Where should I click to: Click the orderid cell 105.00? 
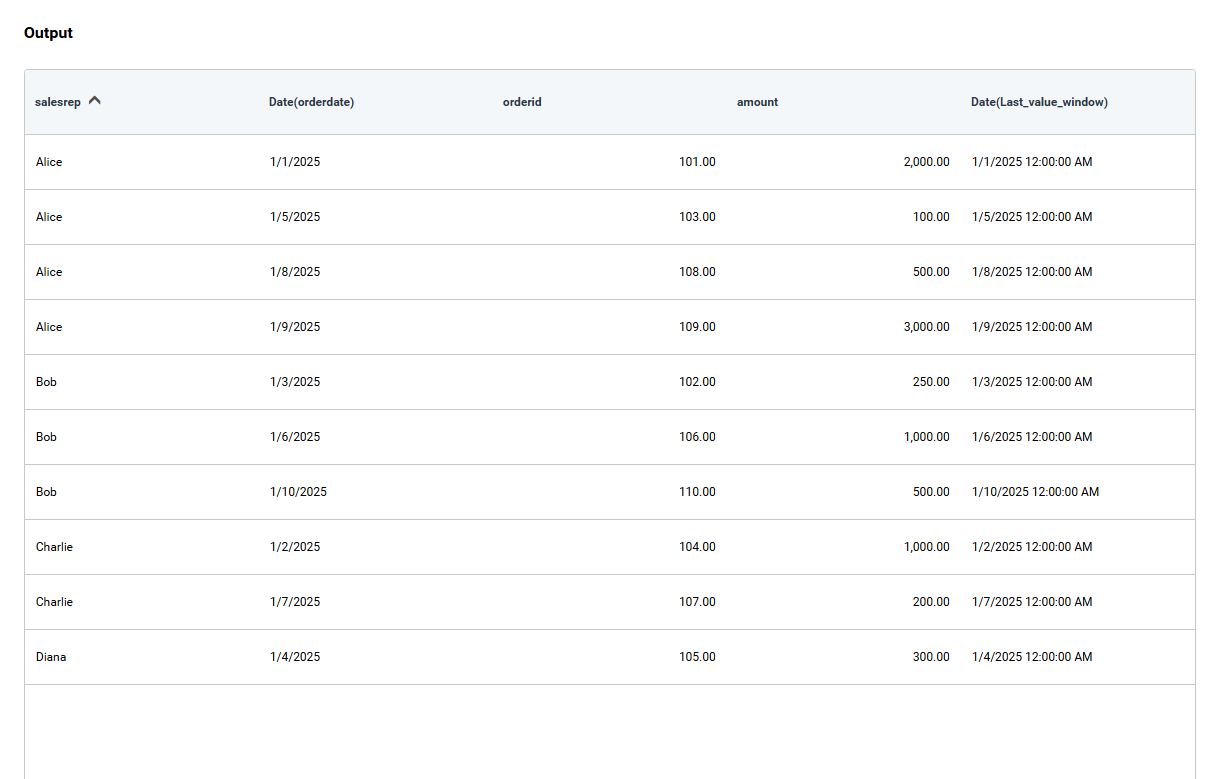click(699, 657)
